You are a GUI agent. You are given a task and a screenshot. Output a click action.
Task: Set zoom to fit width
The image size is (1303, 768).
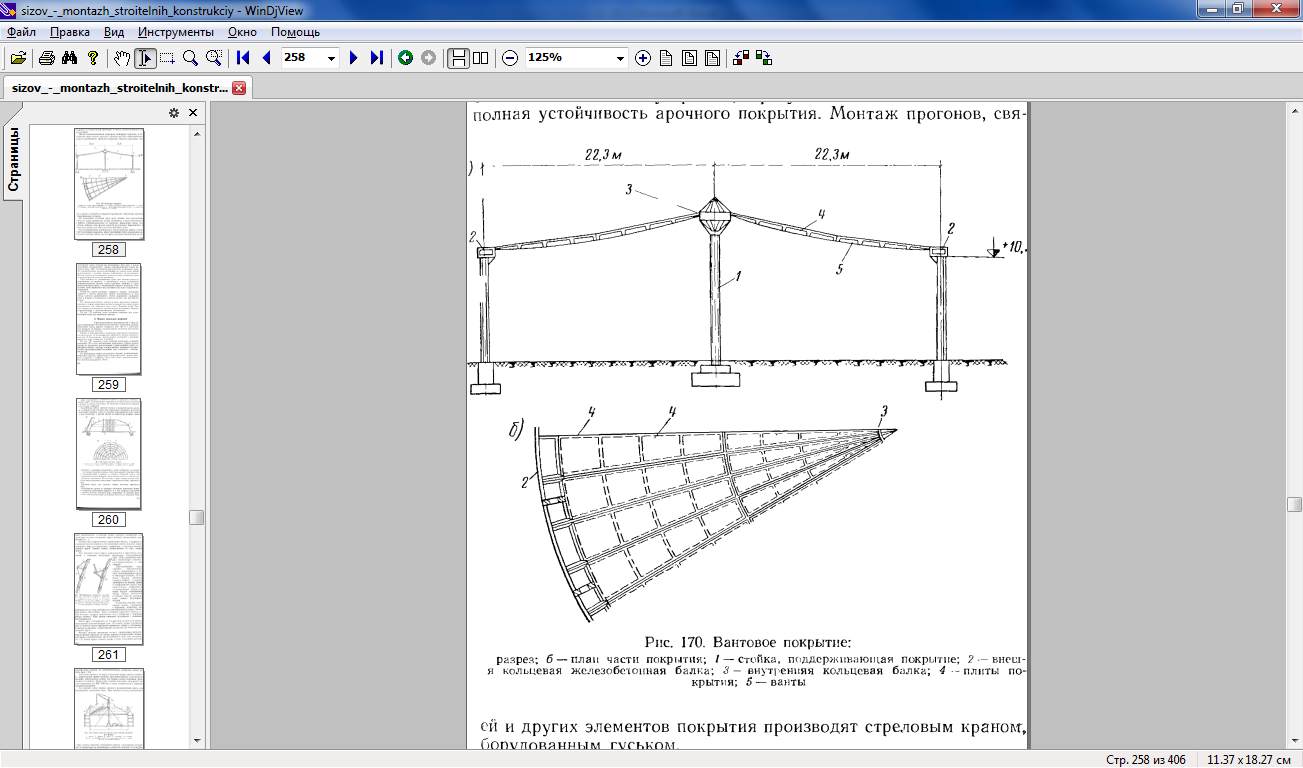click(712, 58)
